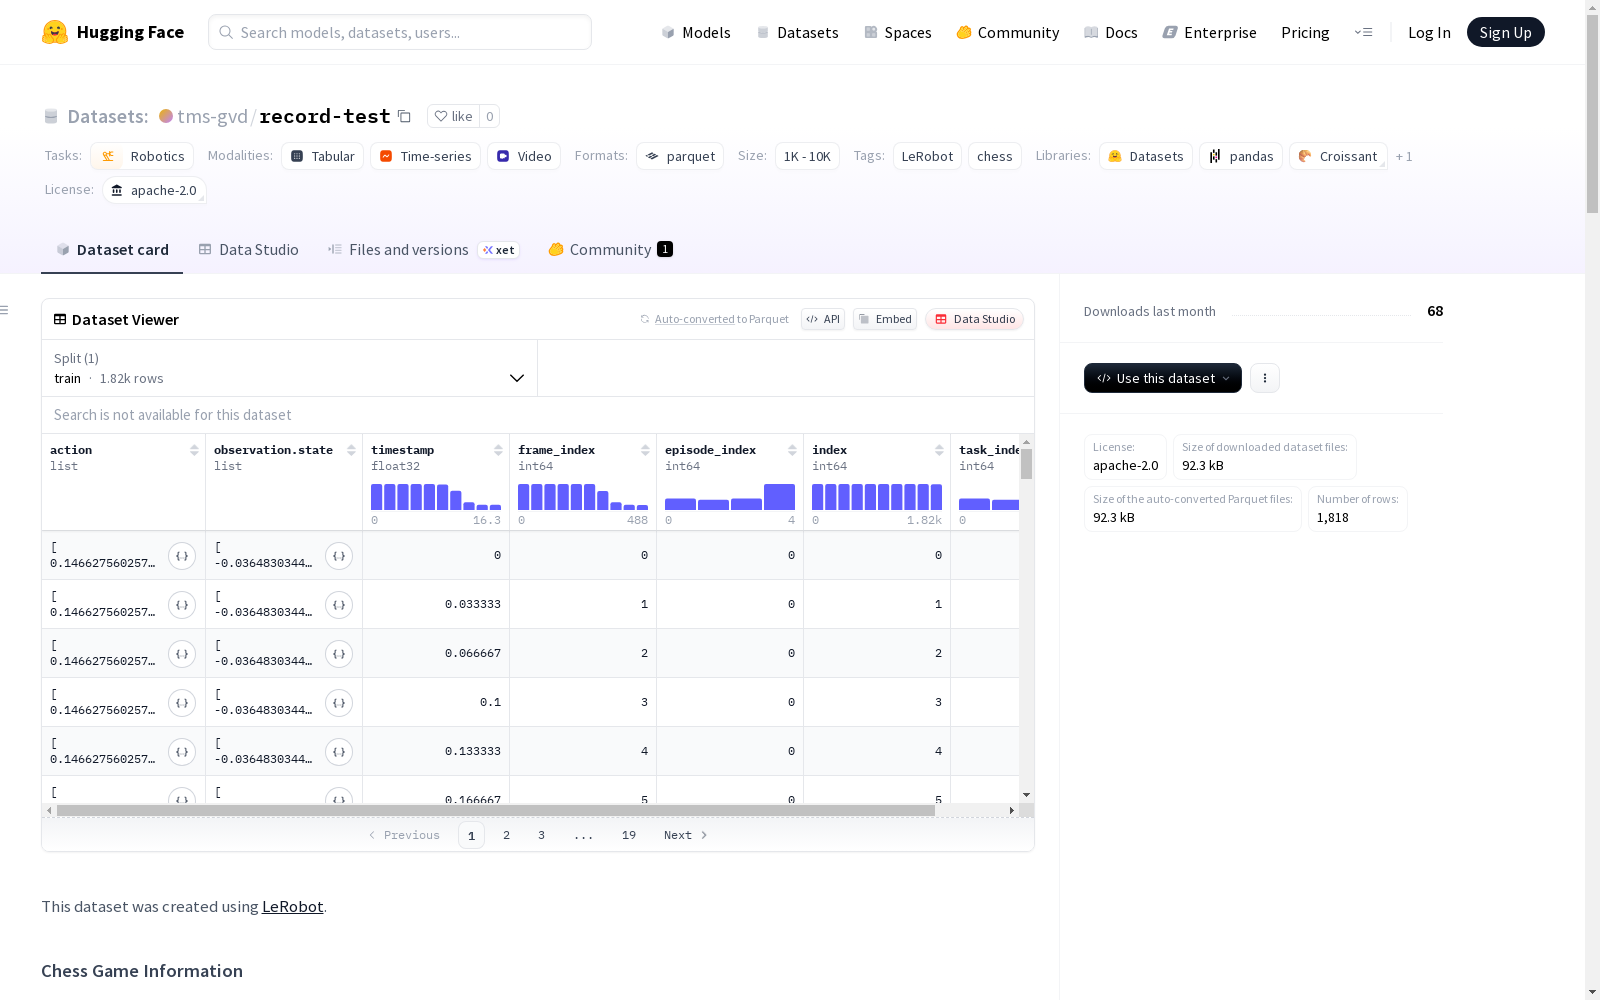Switch to the dataset Community tab
This screenshot has height=1000, width=1600.
(610, 250)
